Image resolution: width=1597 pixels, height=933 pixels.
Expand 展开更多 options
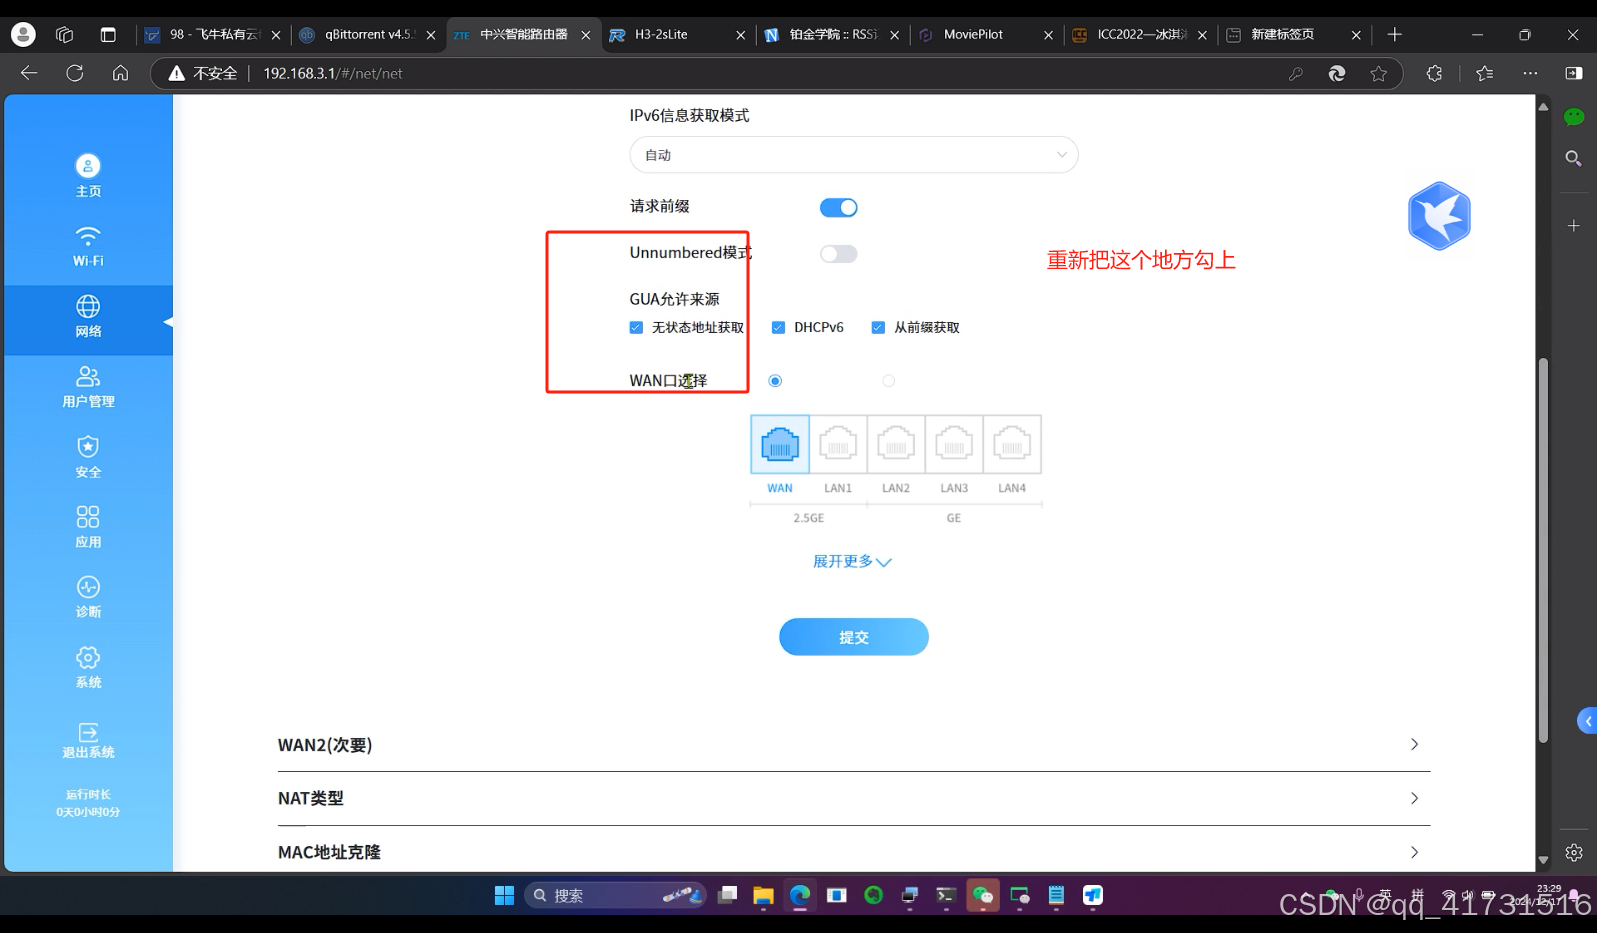point(852,562)
